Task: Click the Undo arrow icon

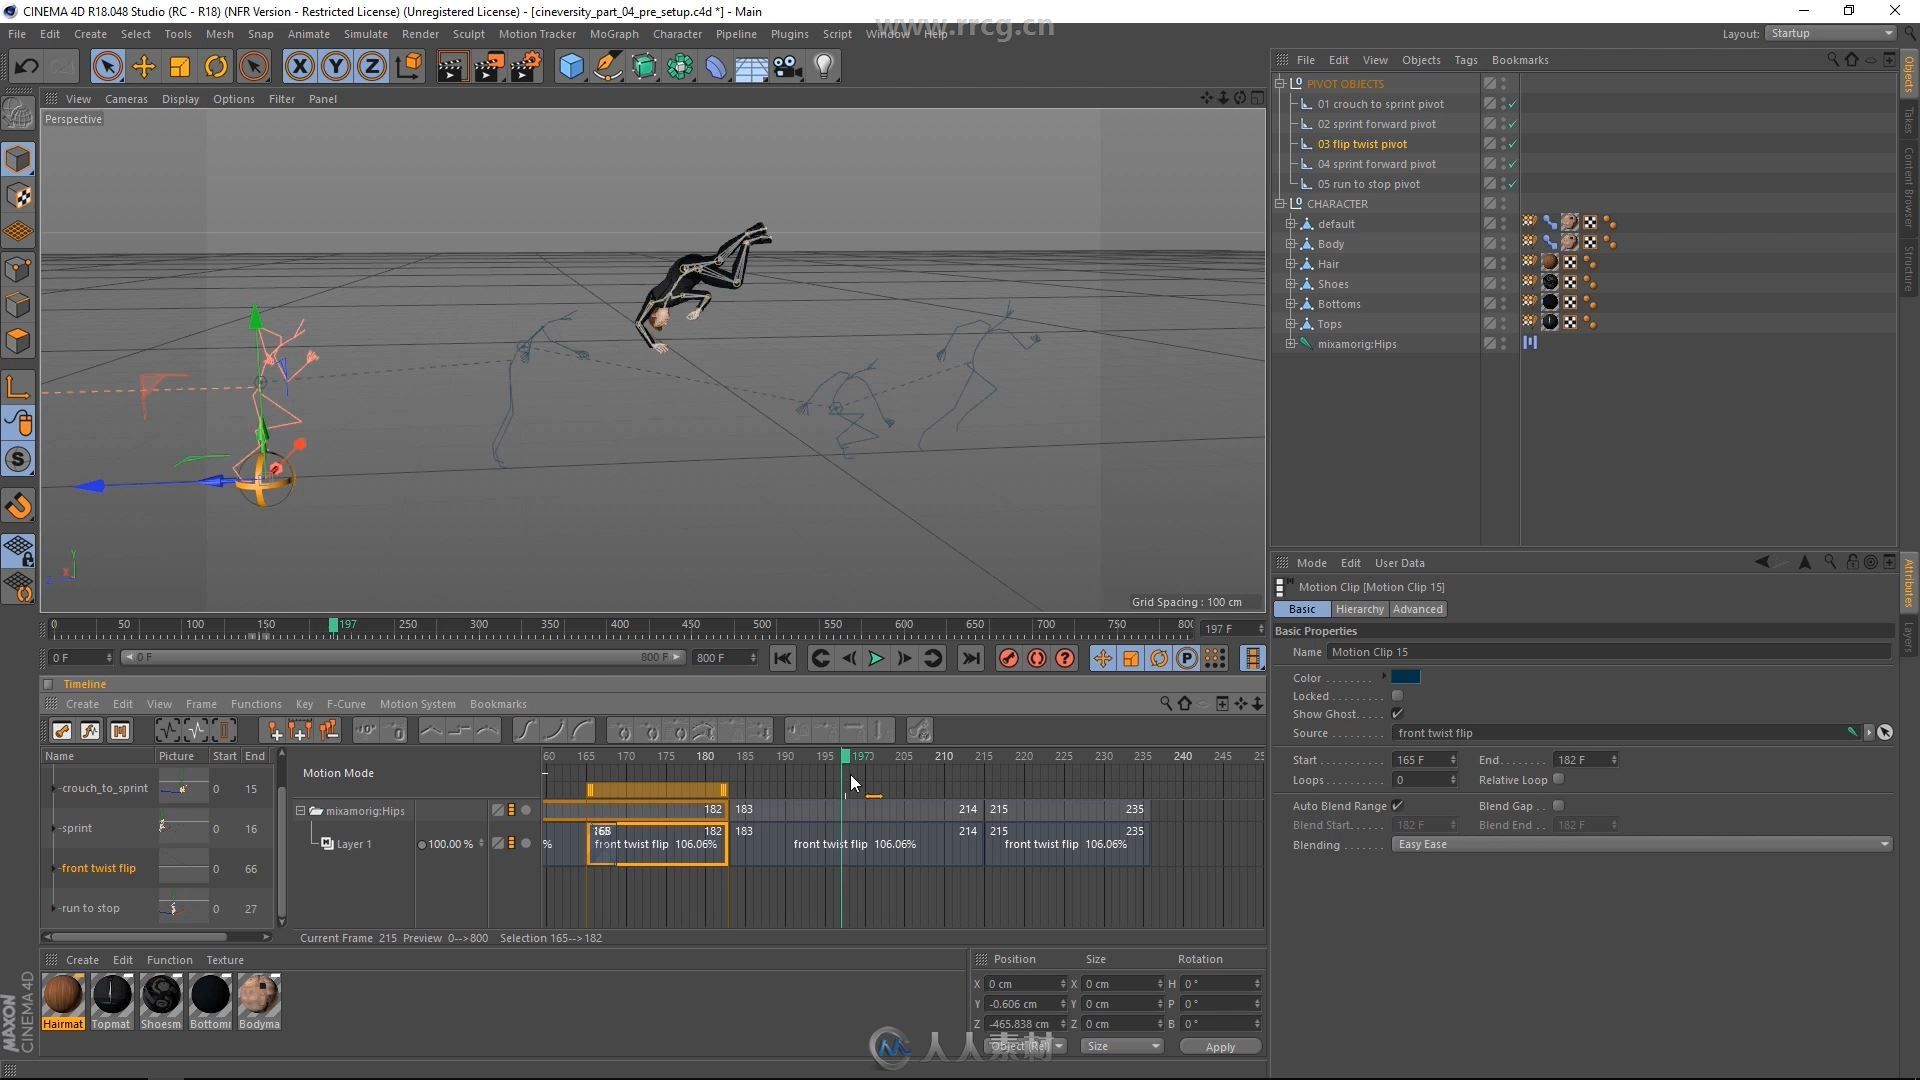Action: point(26,67)
